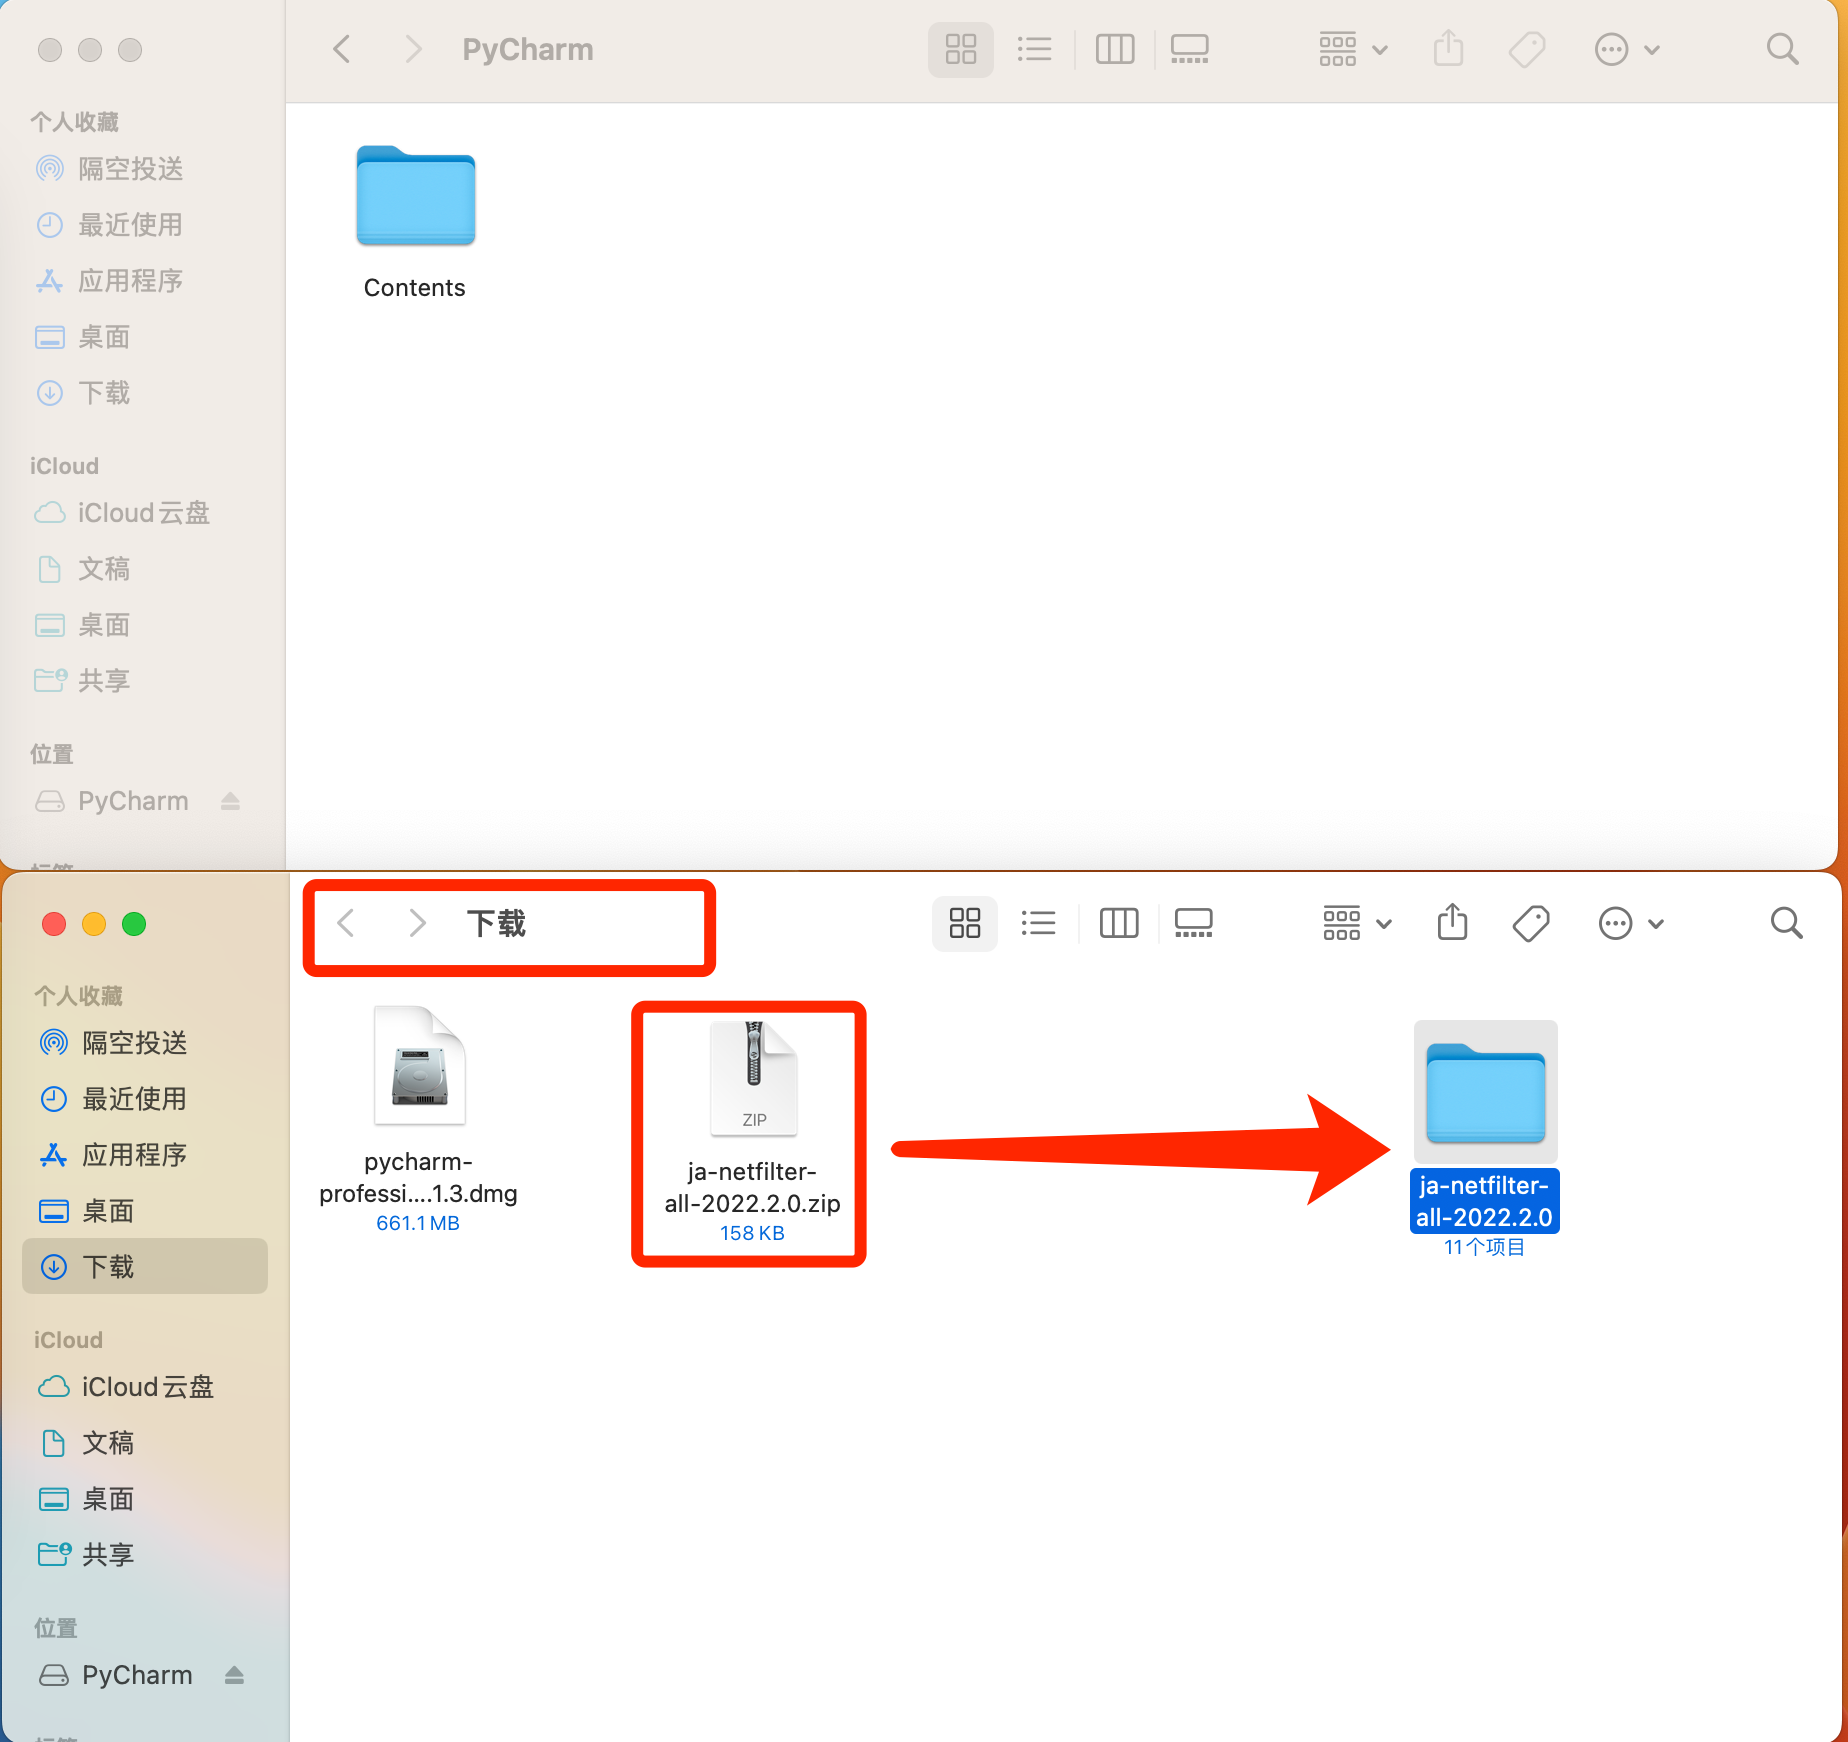Screen dimensions: 1848x1742
Task: Eject PyCharm volume in upper window sidebar
Action: coord(231,801)
